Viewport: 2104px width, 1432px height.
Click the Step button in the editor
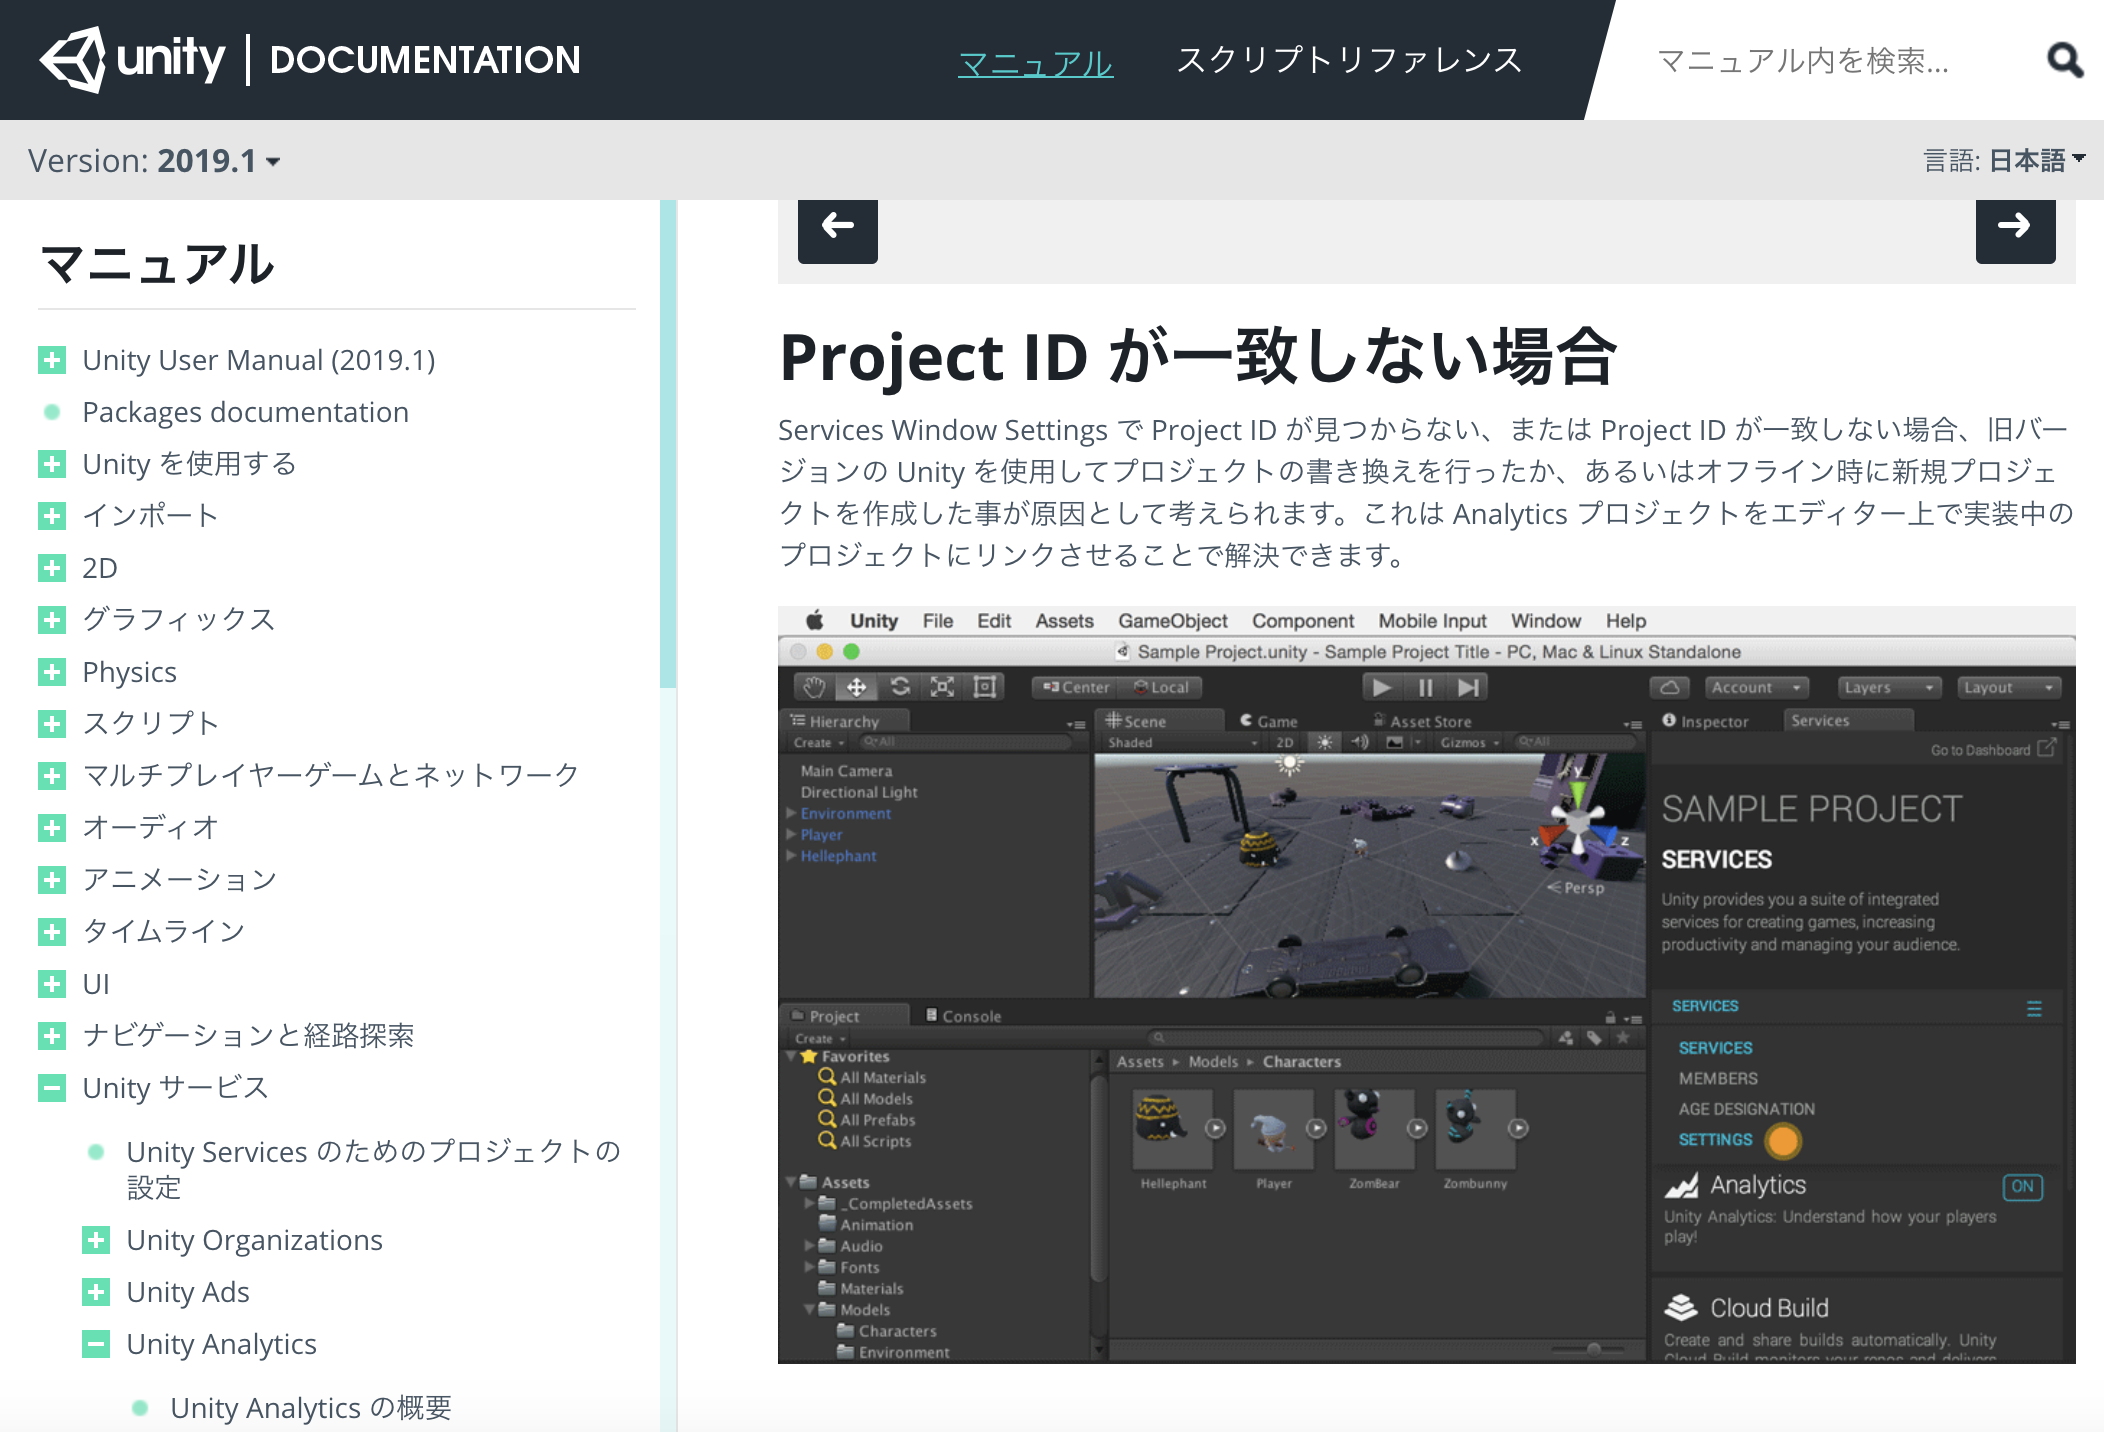(1468, 687)
